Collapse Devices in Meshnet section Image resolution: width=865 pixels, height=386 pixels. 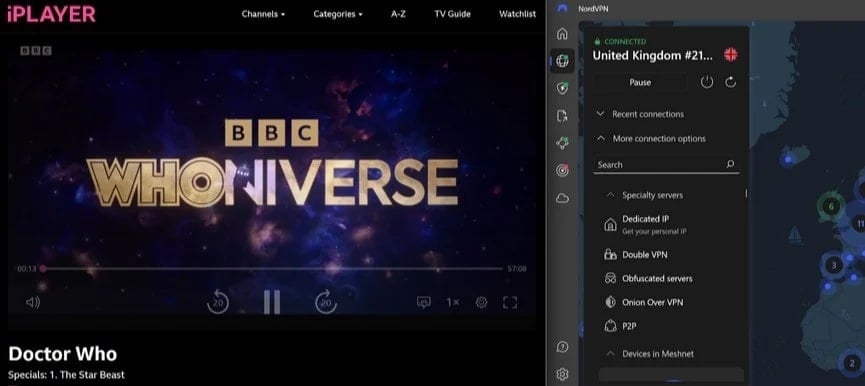click(x=650, y=353)
